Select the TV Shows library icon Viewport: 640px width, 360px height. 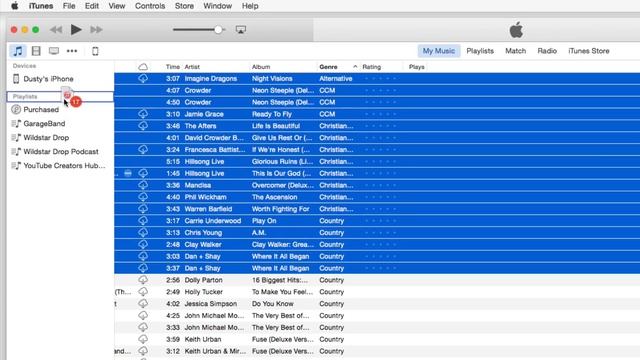[54, 51]
